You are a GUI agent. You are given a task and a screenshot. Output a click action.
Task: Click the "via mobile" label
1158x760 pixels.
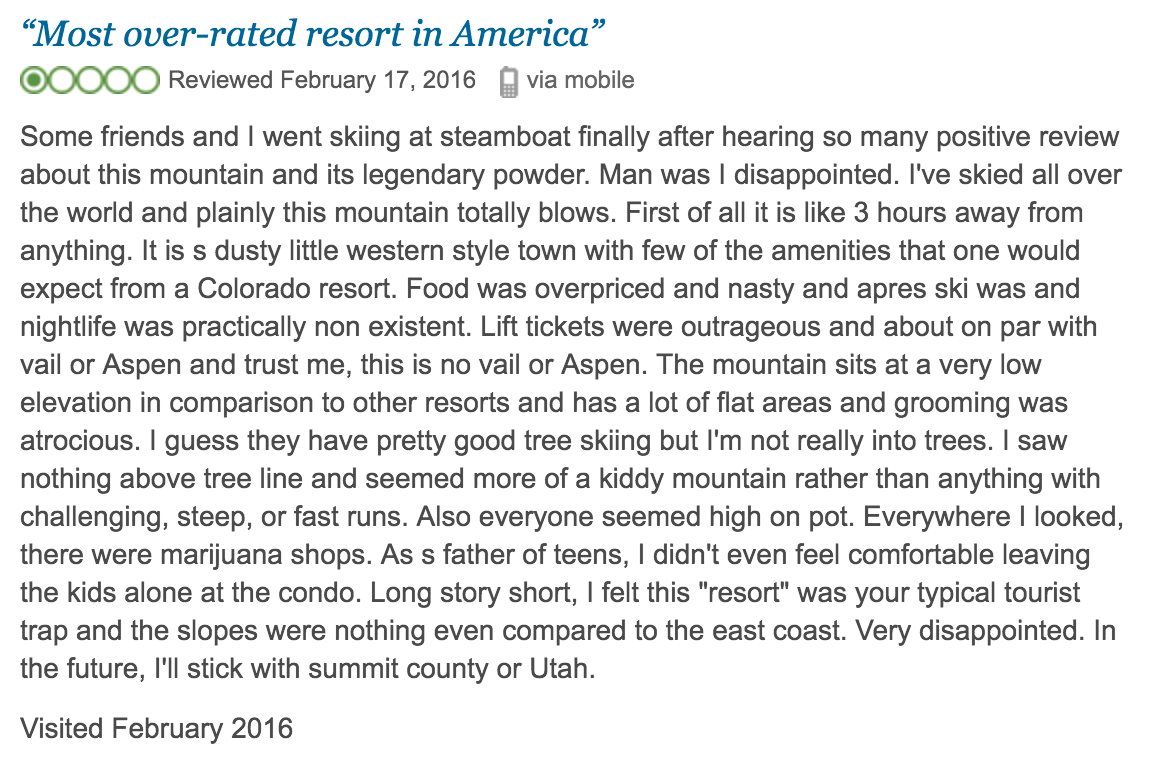(580, 80)
